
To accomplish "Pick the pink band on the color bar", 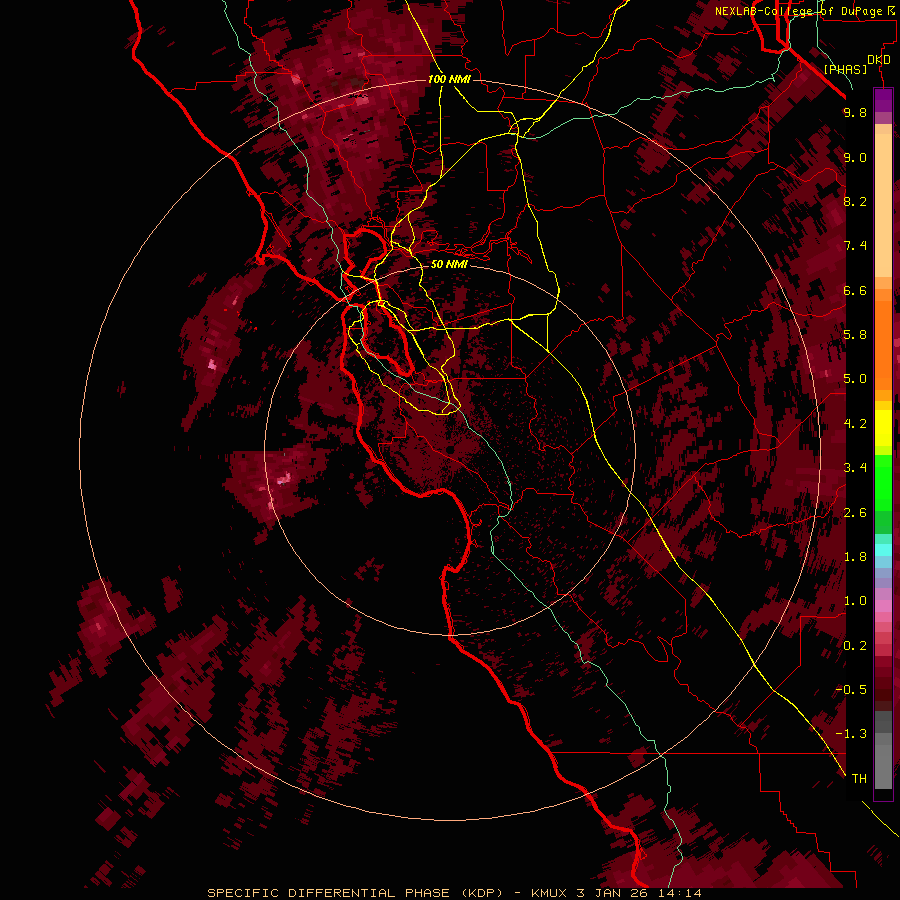I will pyautogui.click(x=883, y=606).
